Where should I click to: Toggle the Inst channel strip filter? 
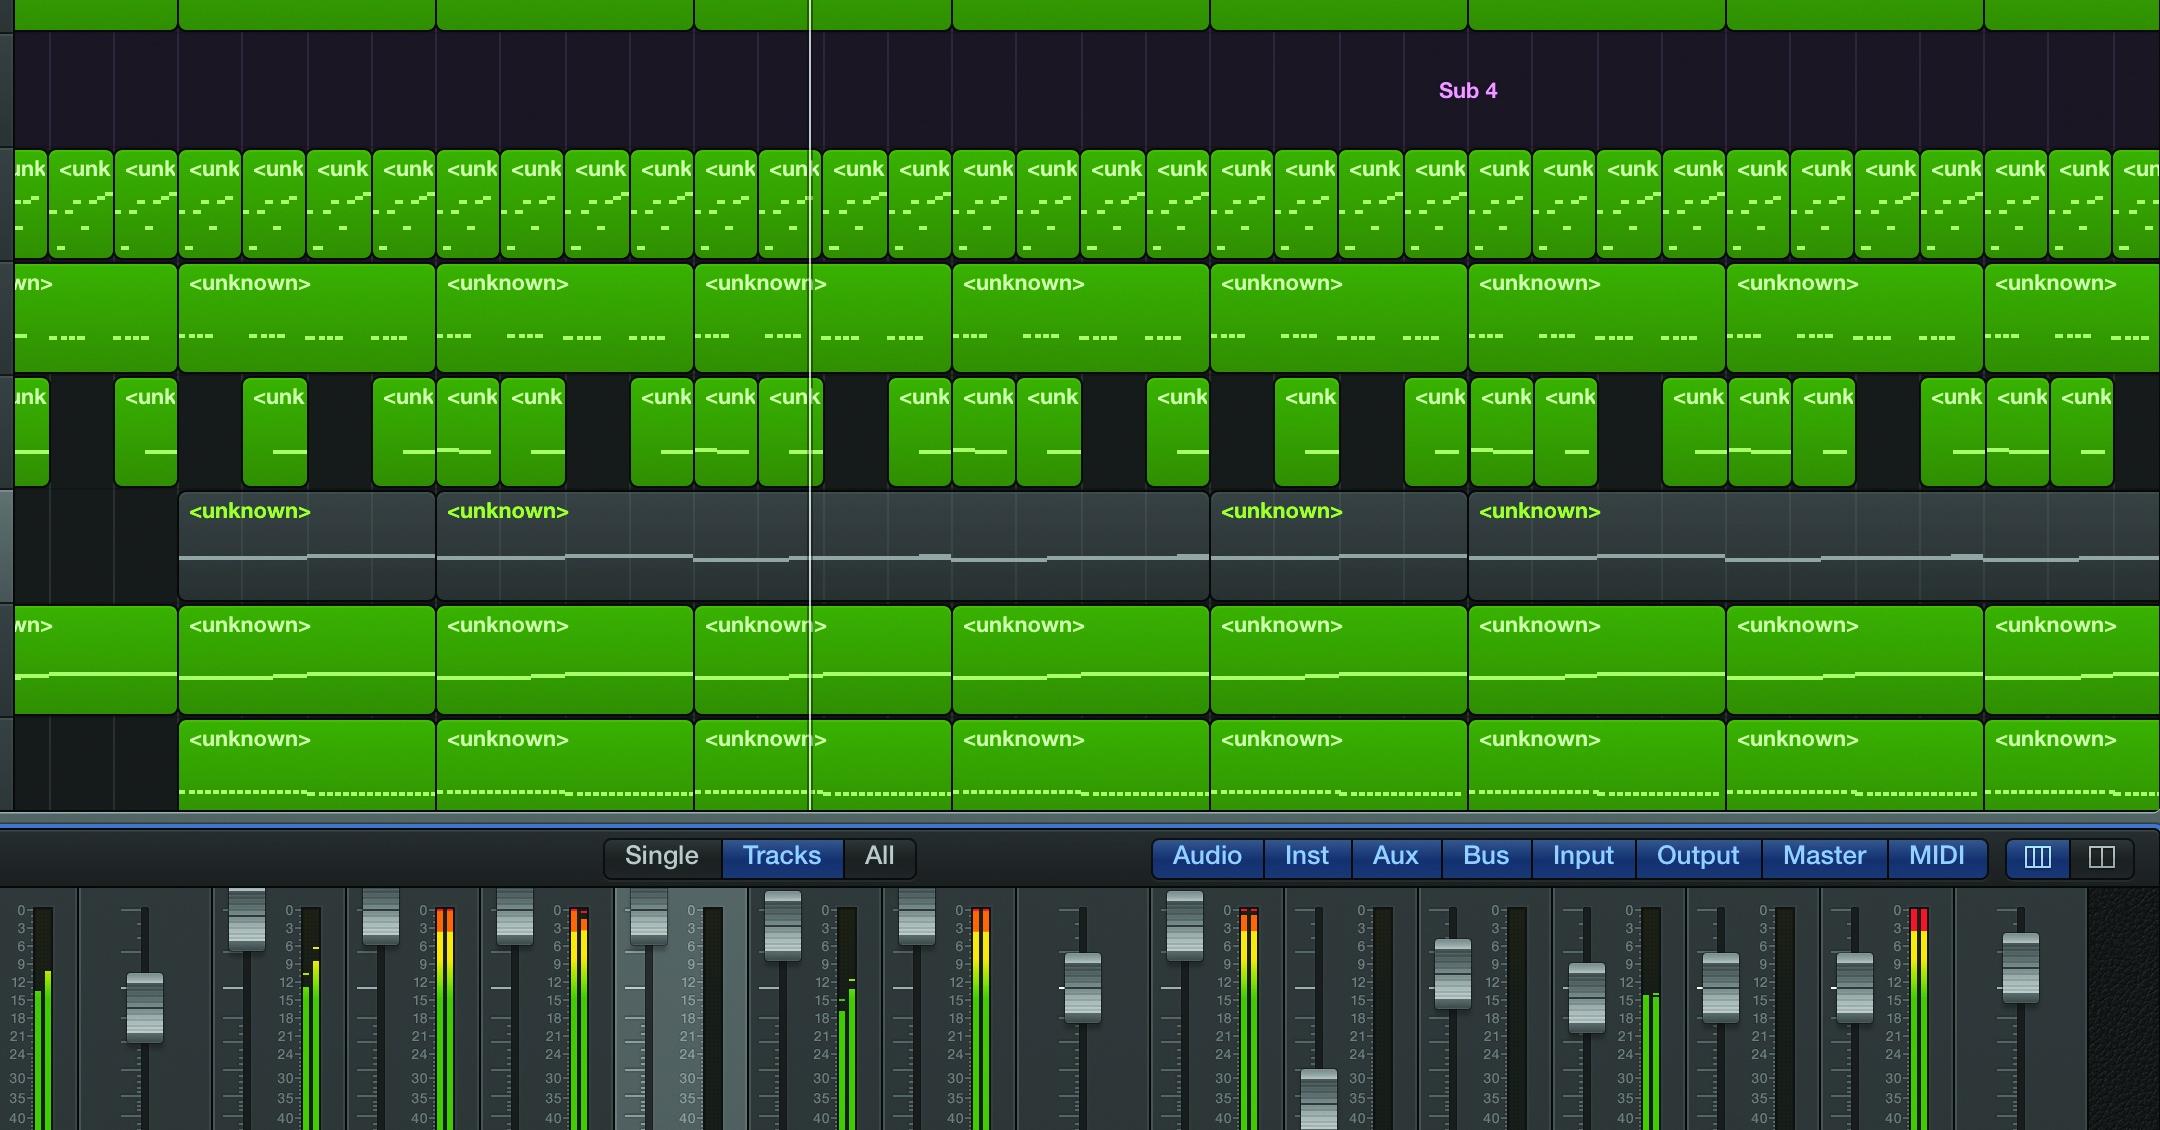point(1307,856)
